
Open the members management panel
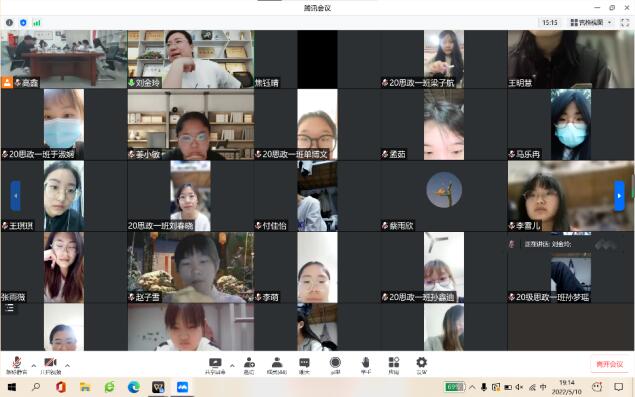[277, 365]
